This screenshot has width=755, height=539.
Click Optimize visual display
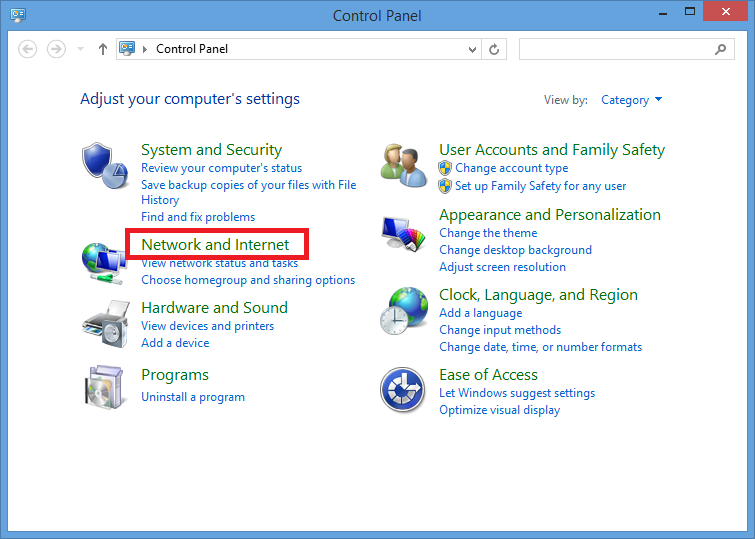coord(499,410)
